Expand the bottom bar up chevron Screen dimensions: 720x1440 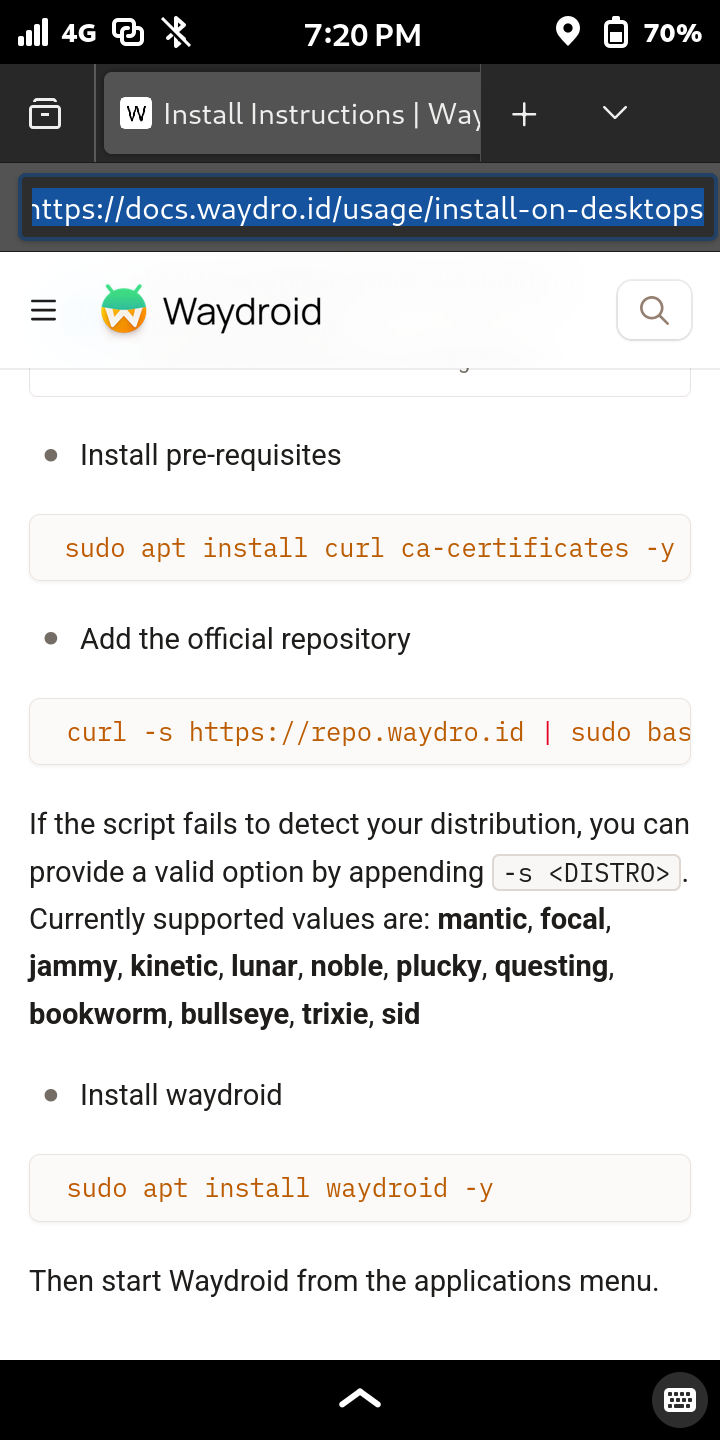point(360,1399)
